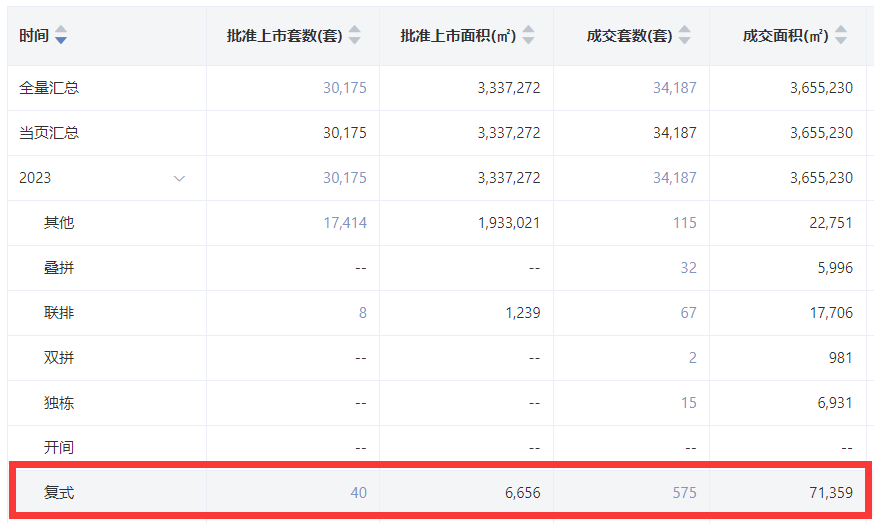Collapse the 2023 row chevron
874x523 pixels.
click(179, 178)
